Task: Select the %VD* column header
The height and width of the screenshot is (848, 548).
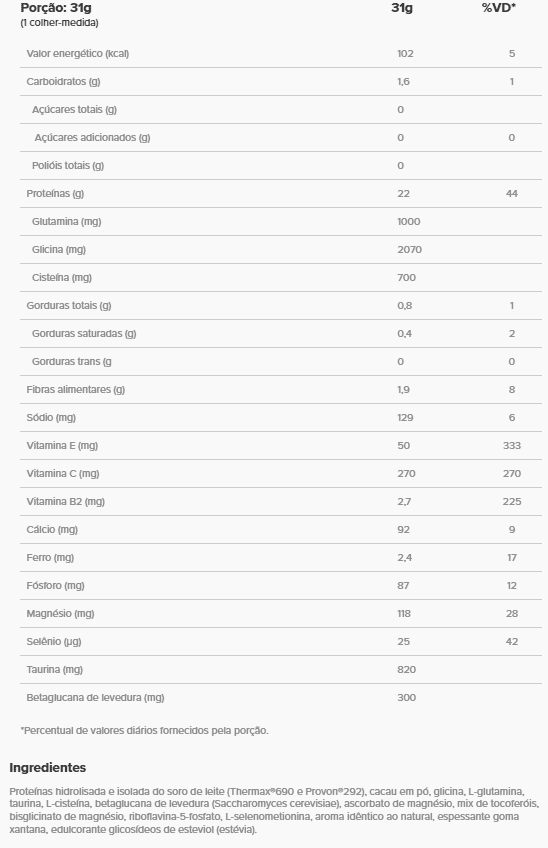Action: point(499,8)
